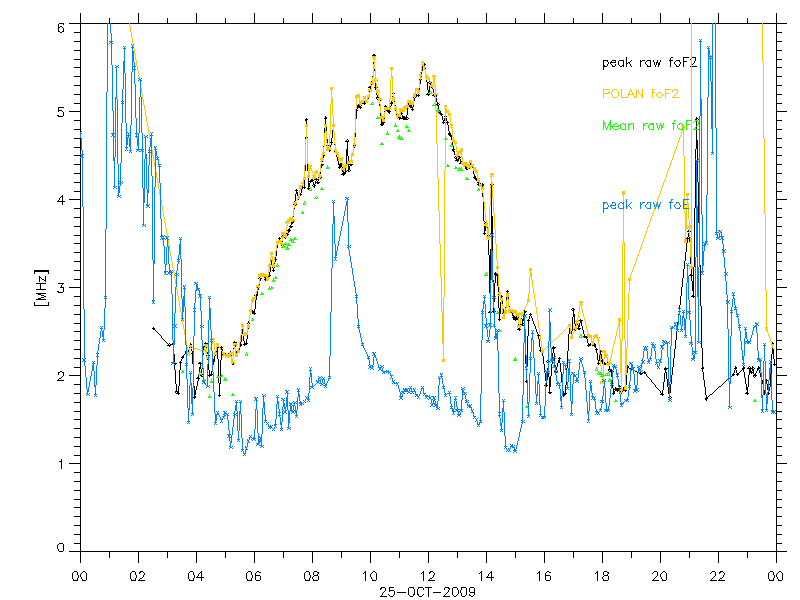Click the y-axis tick label 6
Image resolution: width=800 pixels, height=600 pixels.
(x=62, y=28)
